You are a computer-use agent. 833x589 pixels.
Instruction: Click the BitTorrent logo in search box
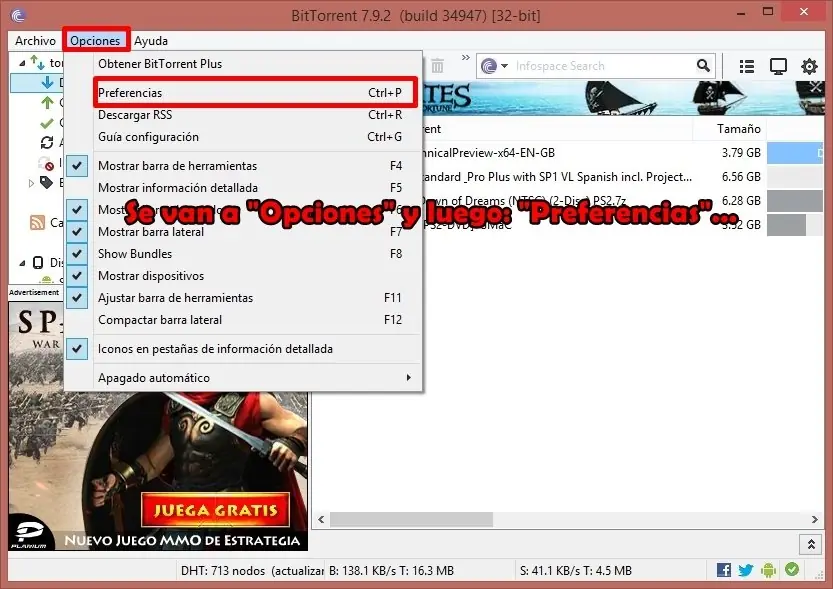[x=489, y=66]
